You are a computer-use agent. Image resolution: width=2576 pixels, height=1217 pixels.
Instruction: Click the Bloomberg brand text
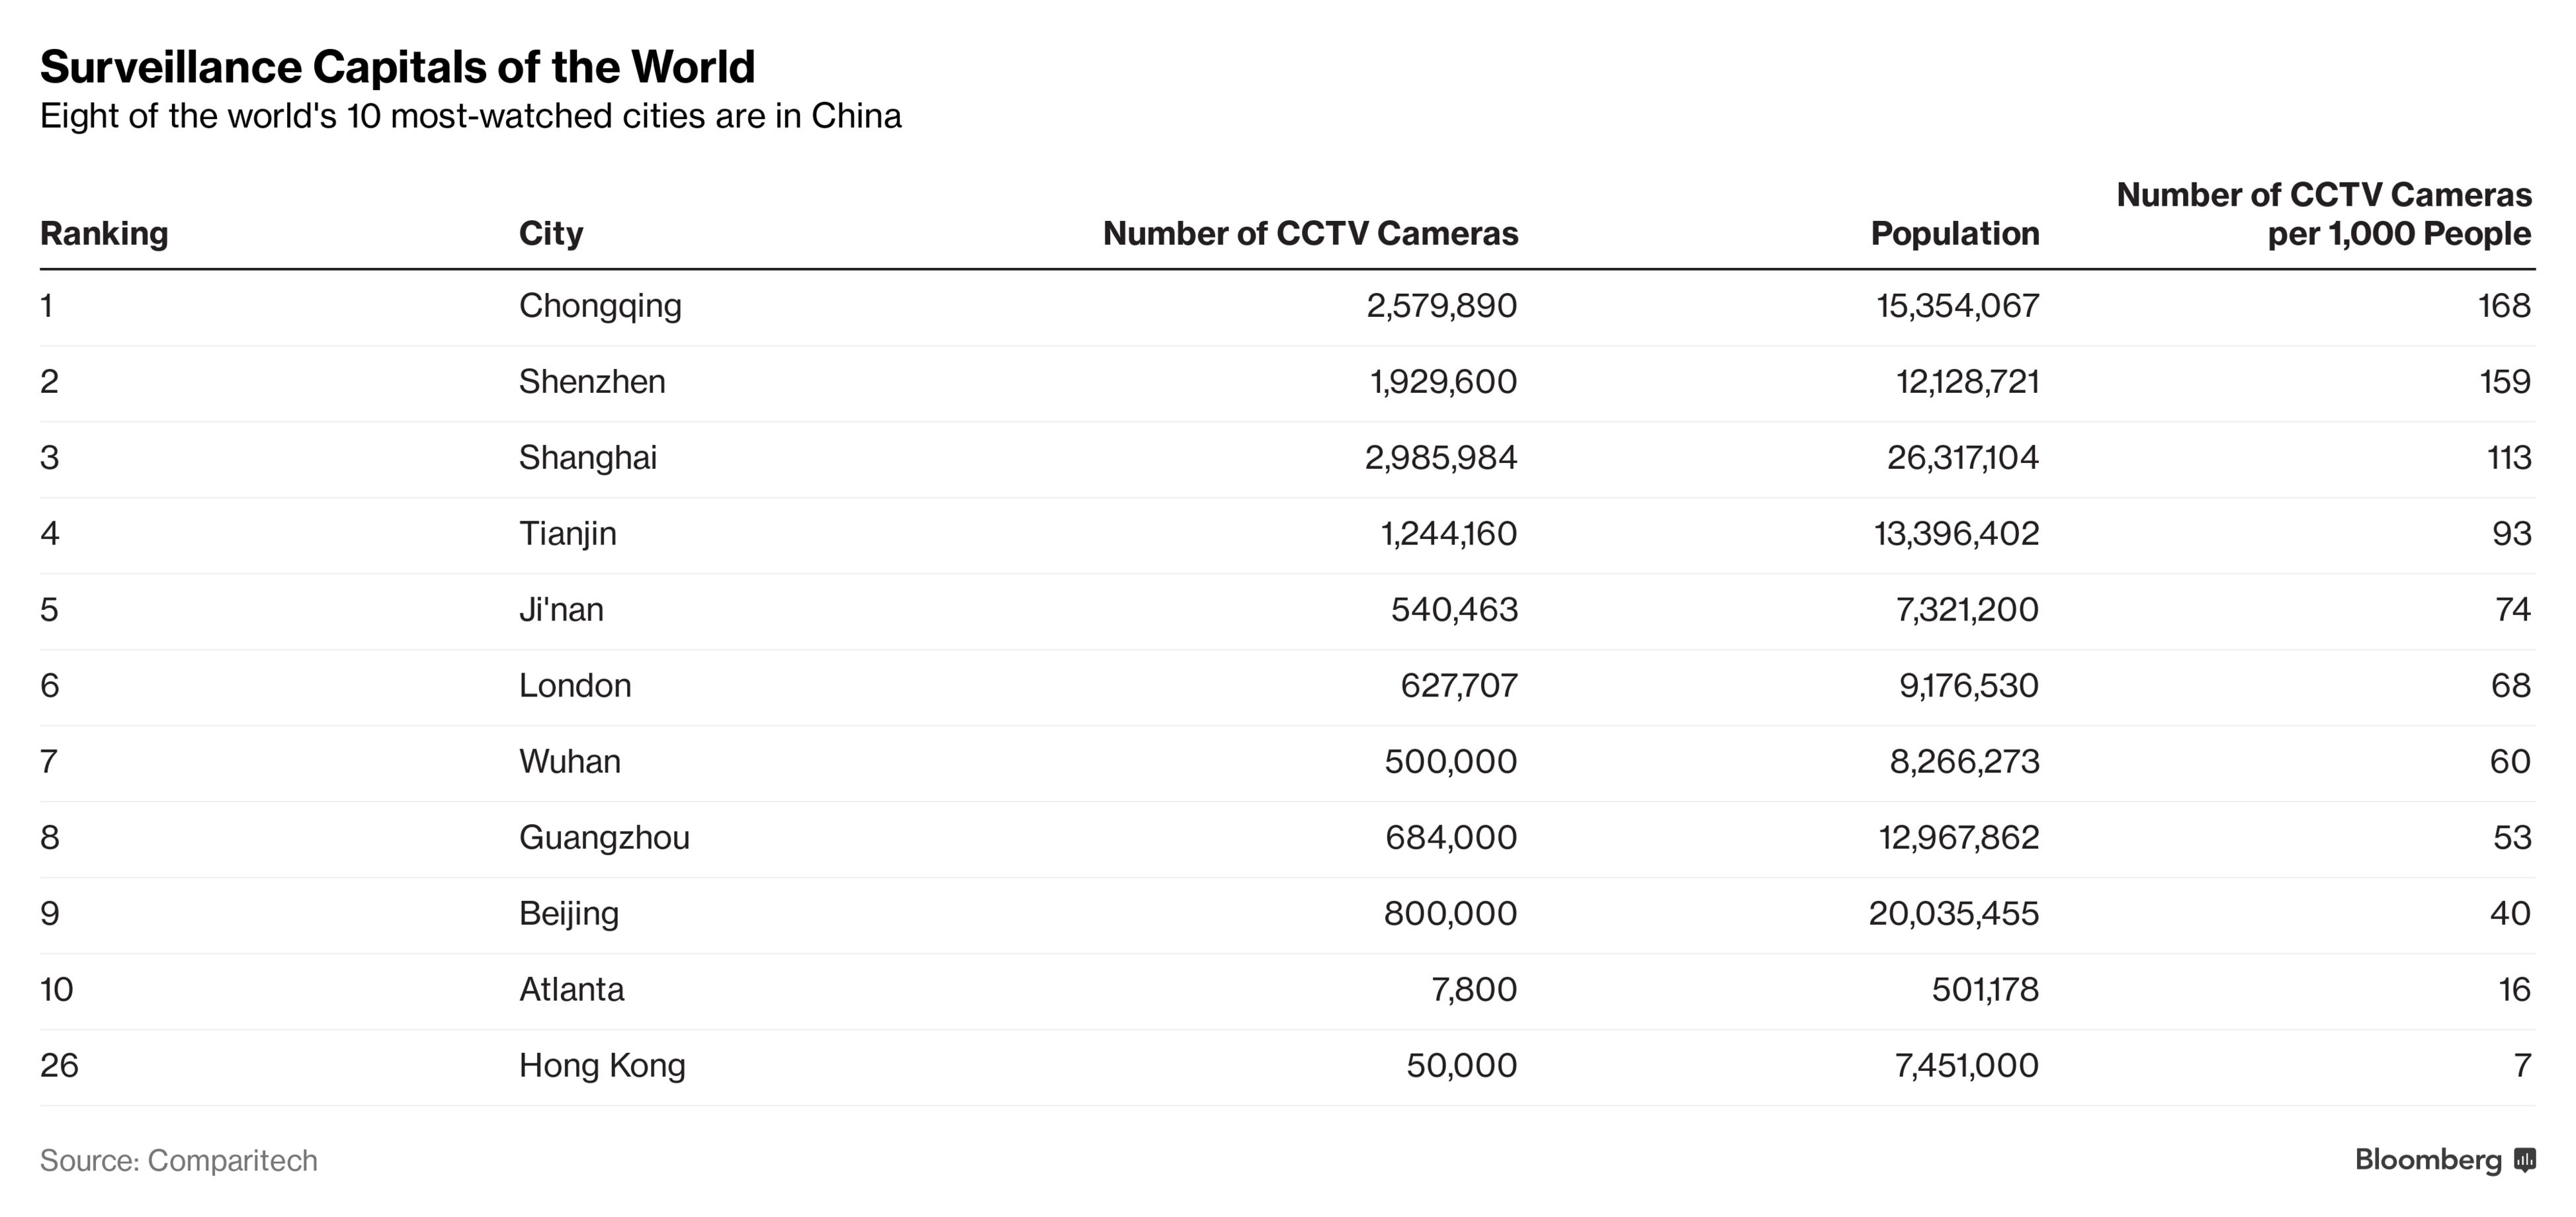click(x=2427, y=1160)
